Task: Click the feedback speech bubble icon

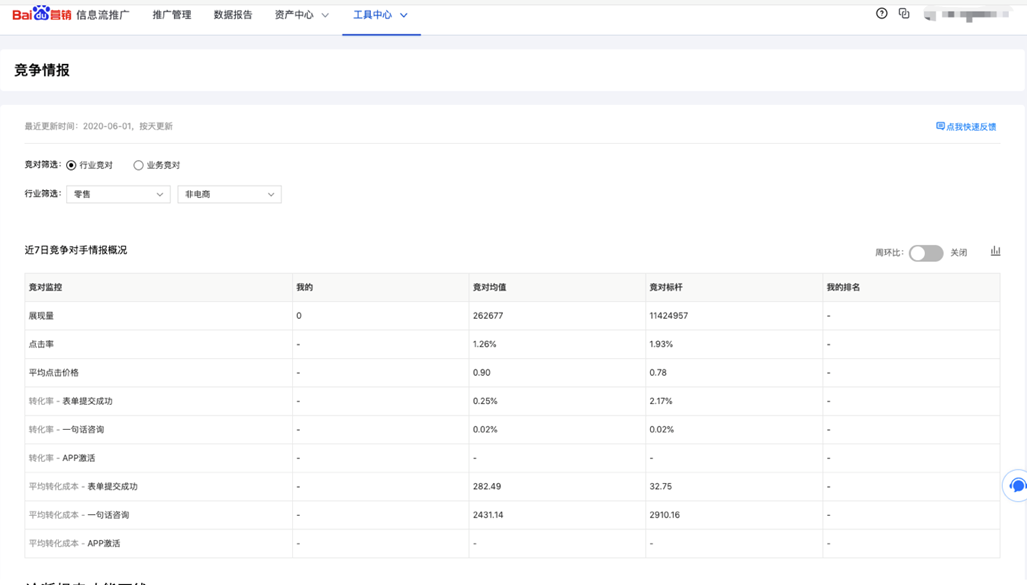Action: coord(940,127)
